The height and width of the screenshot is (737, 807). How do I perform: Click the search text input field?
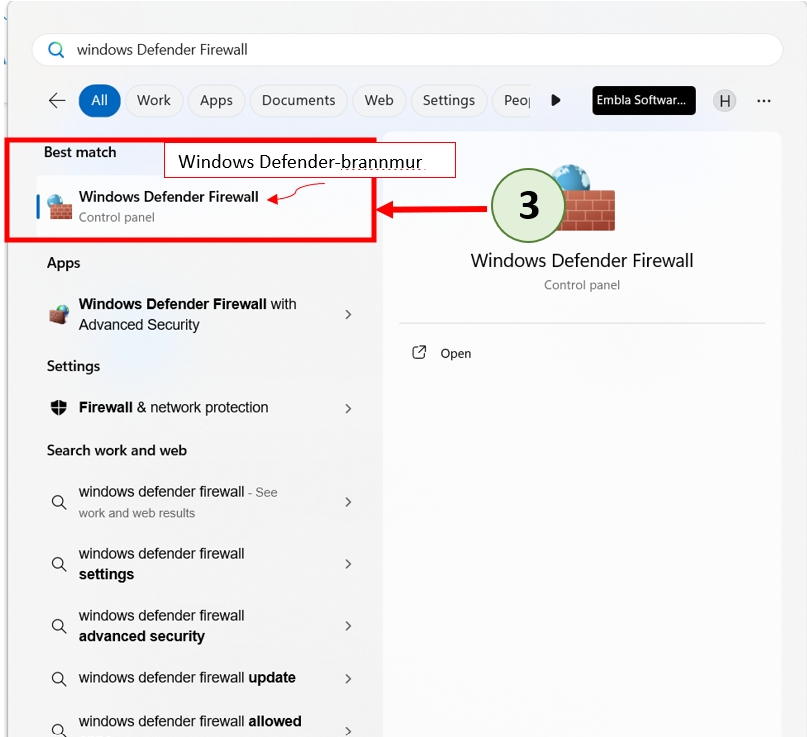tap(400, 50)
